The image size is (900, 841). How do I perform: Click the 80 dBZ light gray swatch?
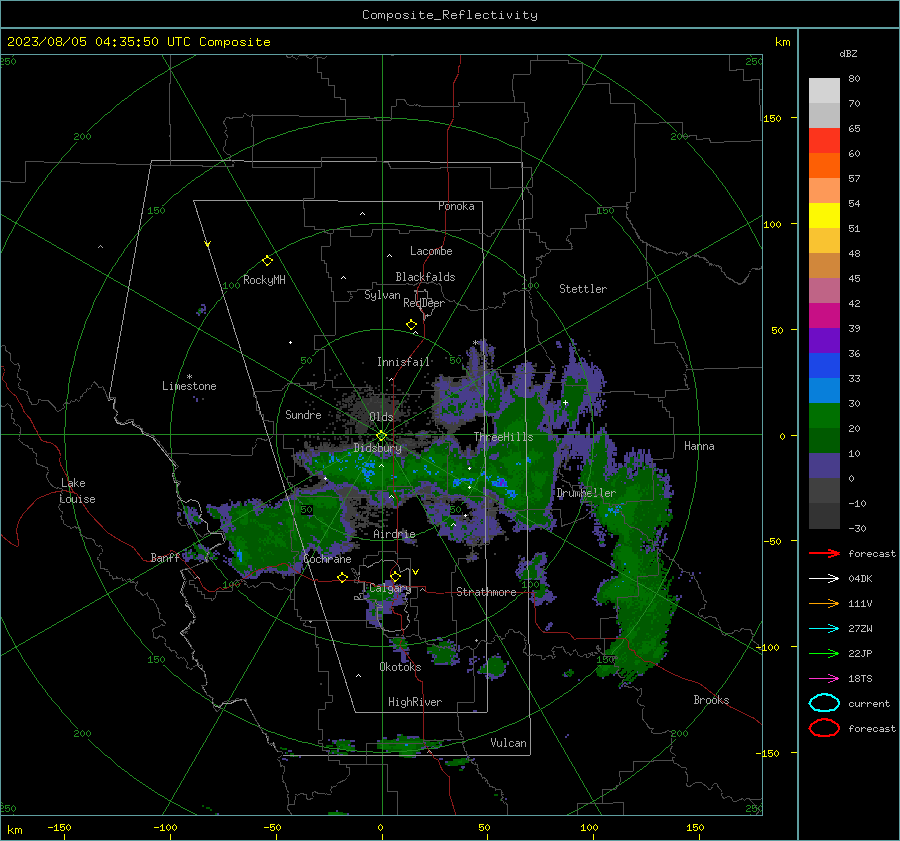point(824,90)
